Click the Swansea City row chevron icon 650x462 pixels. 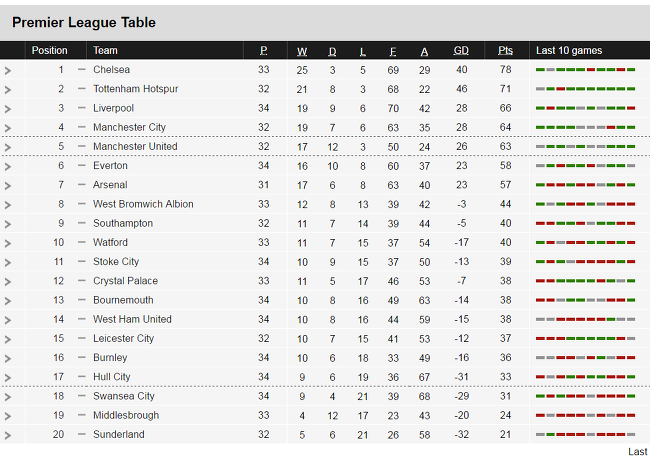point(8,397)
